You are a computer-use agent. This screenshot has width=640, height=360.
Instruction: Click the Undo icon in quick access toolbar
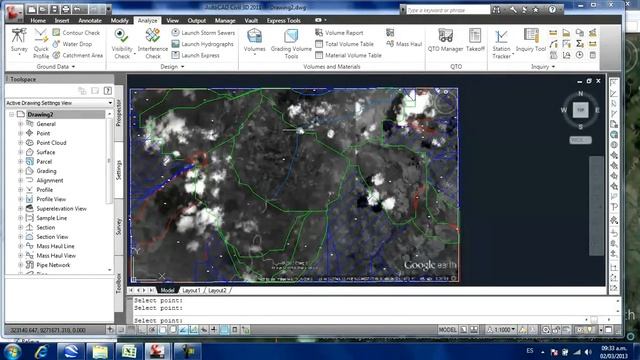coord(77,9)
